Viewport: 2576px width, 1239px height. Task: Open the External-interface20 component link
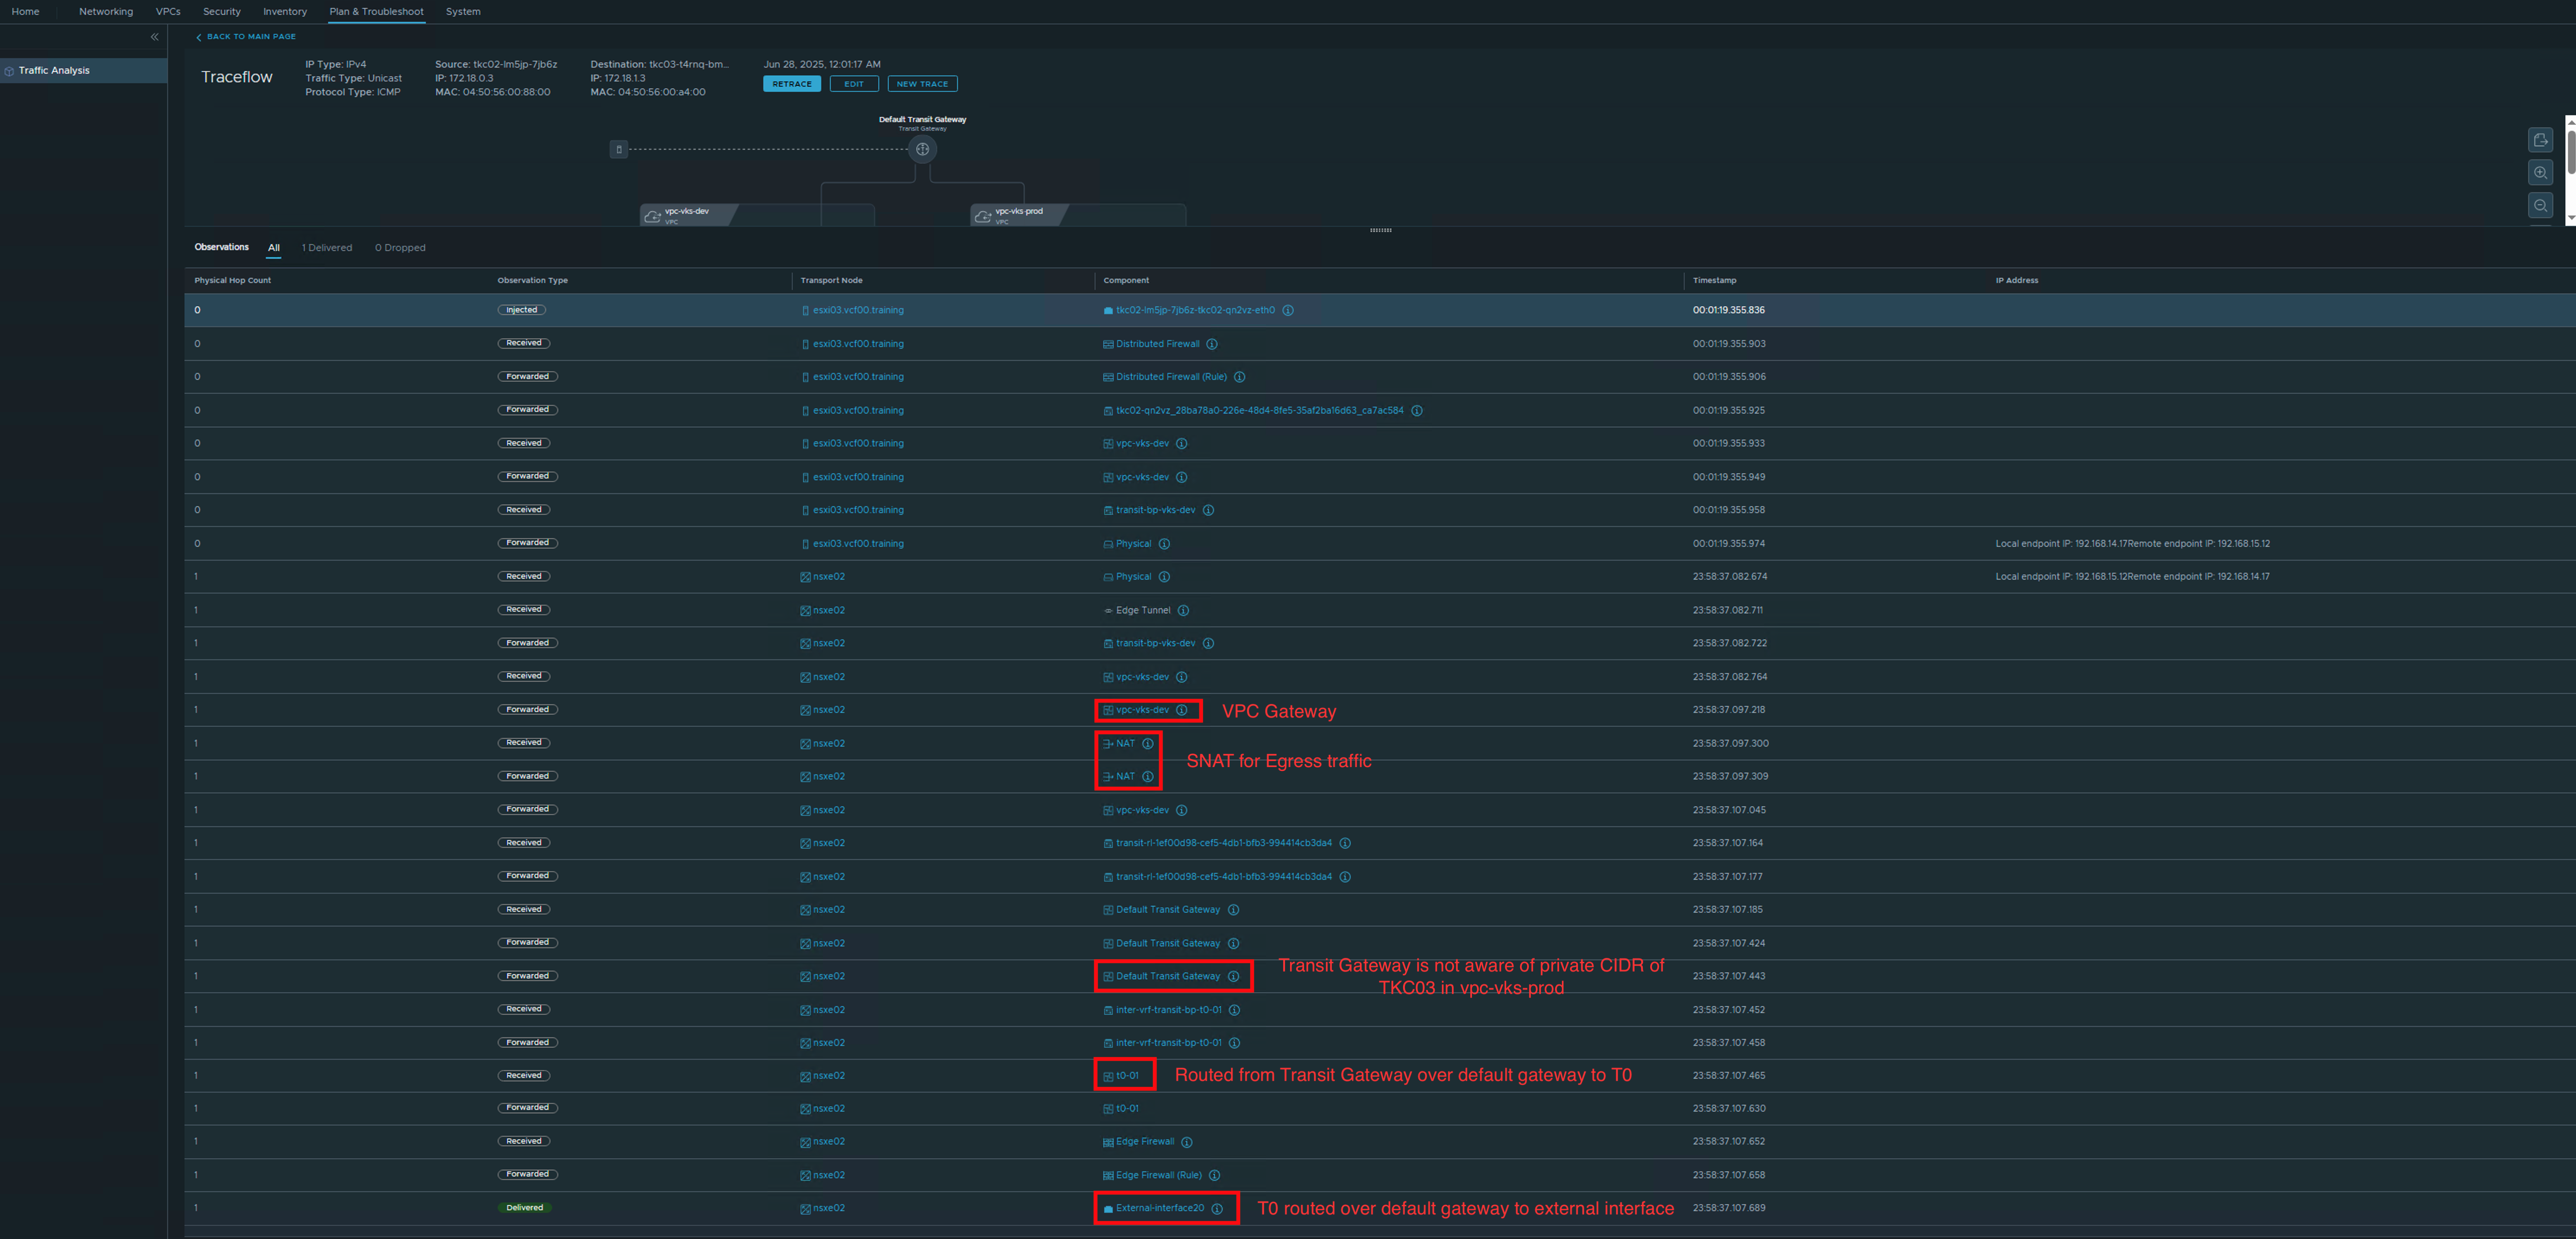tap(1160, 1208)
